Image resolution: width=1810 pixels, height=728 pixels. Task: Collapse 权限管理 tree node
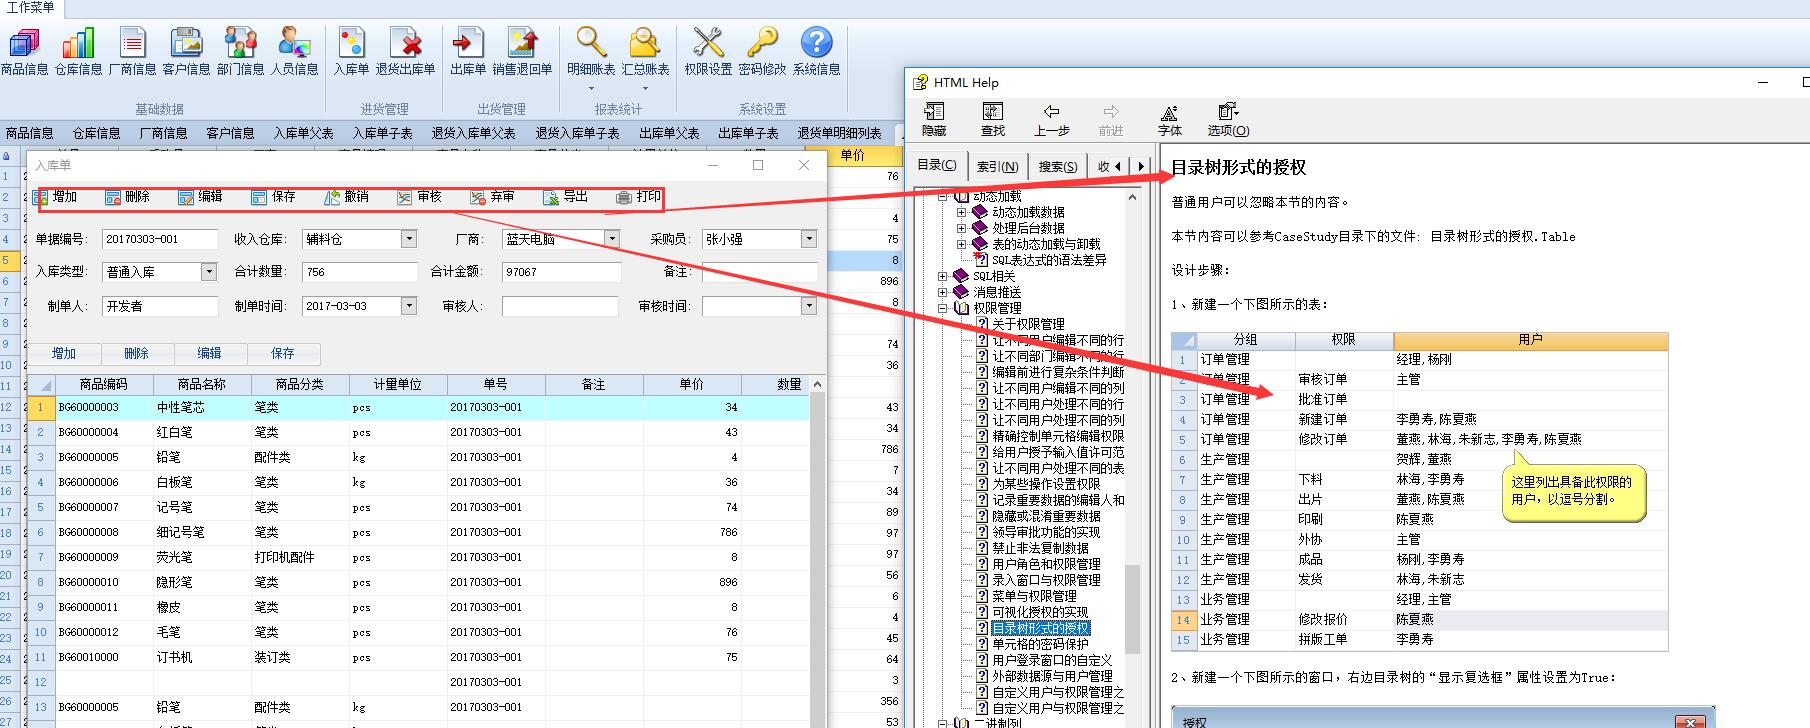(942, 308)
